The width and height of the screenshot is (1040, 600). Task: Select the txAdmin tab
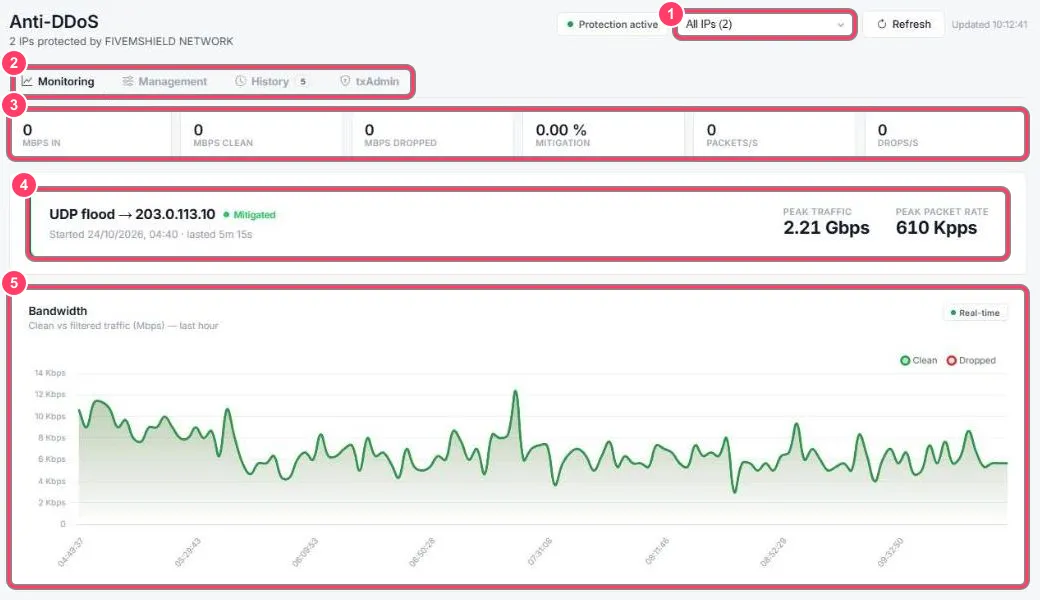pyautogui.click(x=369, y=82)
